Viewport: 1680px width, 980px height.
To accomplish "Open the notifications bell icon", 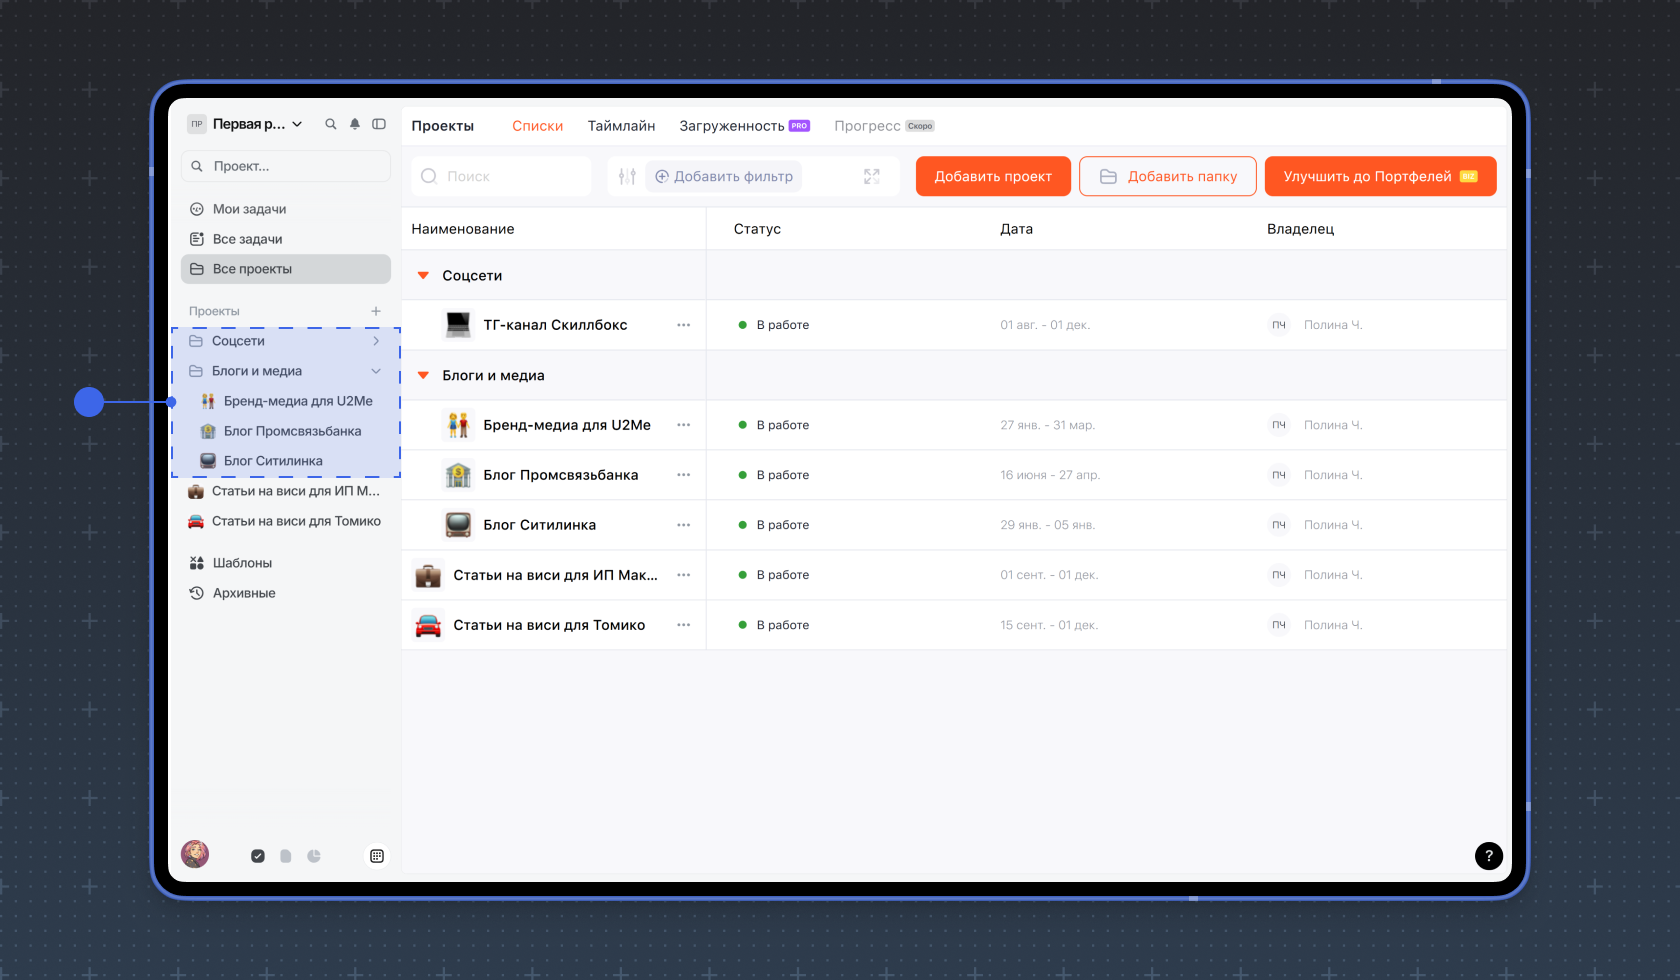I will (355, 124).
